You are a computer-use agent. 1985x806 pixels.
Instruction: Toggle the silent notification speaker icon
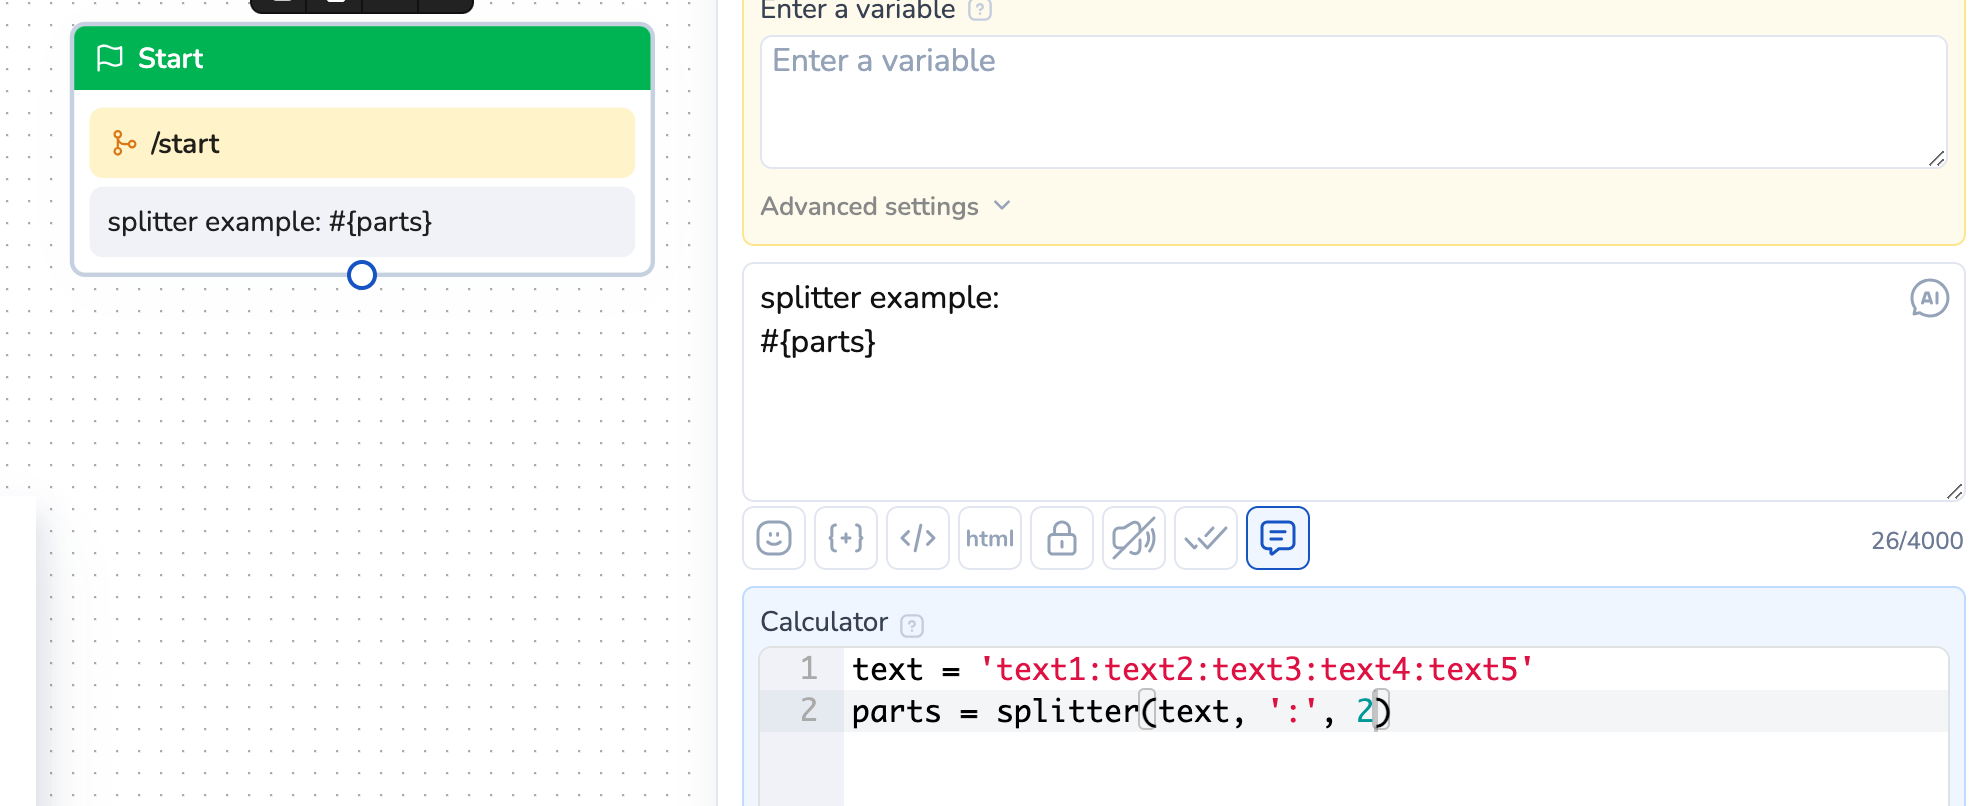pos(1134,539)
